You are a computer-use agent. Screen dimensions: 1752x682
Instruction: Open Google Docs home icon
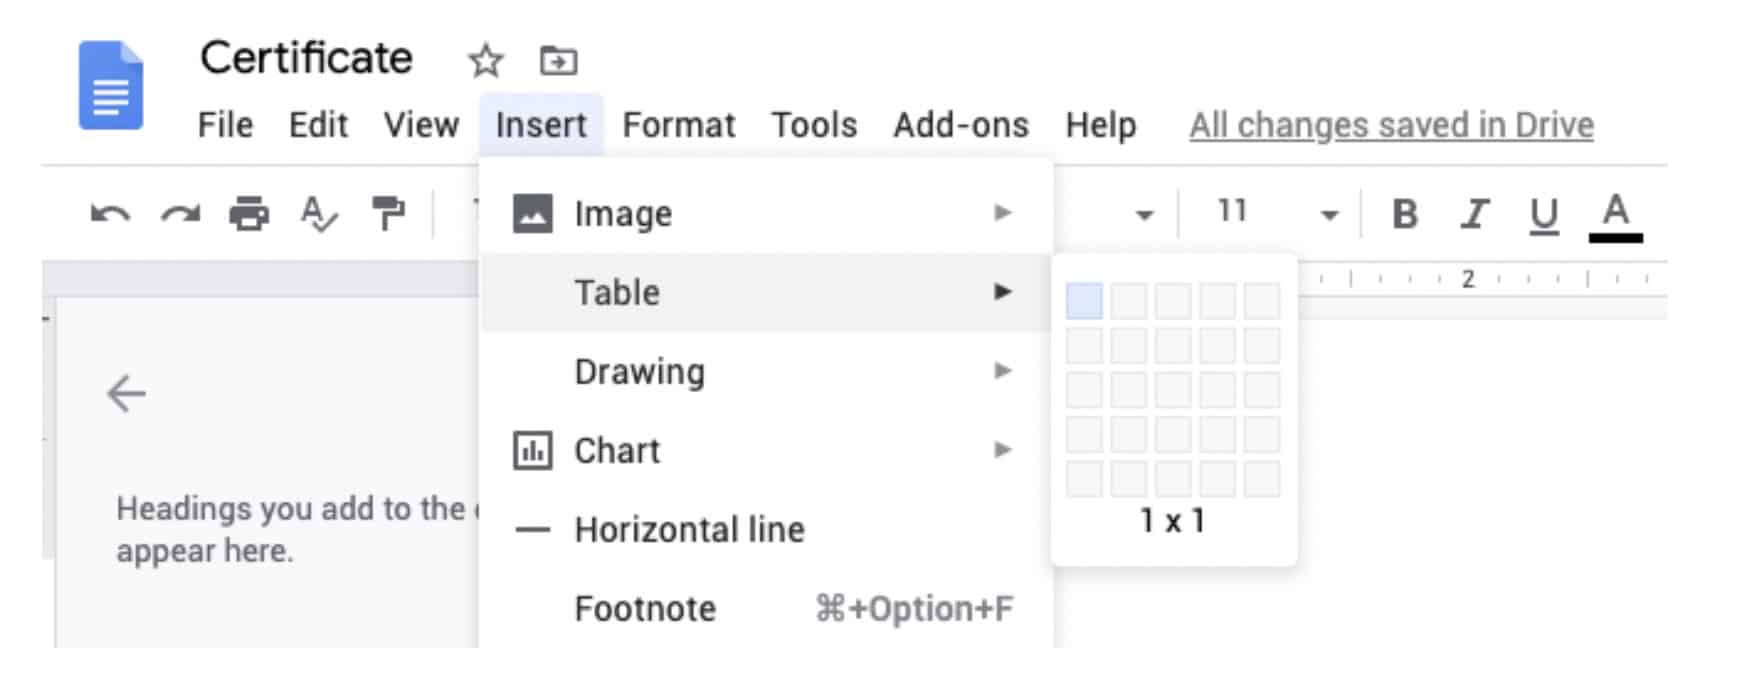point(111,86)
